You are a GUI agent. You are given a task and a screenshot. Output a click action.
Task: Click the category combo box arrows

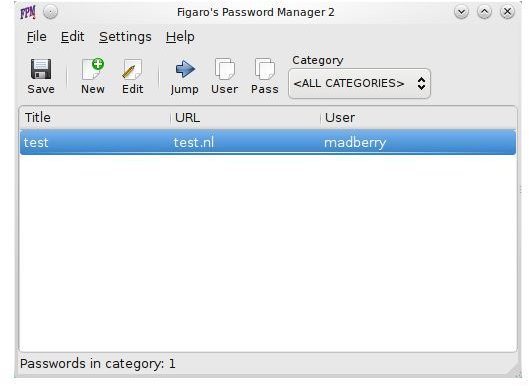[x=421, y=83]
